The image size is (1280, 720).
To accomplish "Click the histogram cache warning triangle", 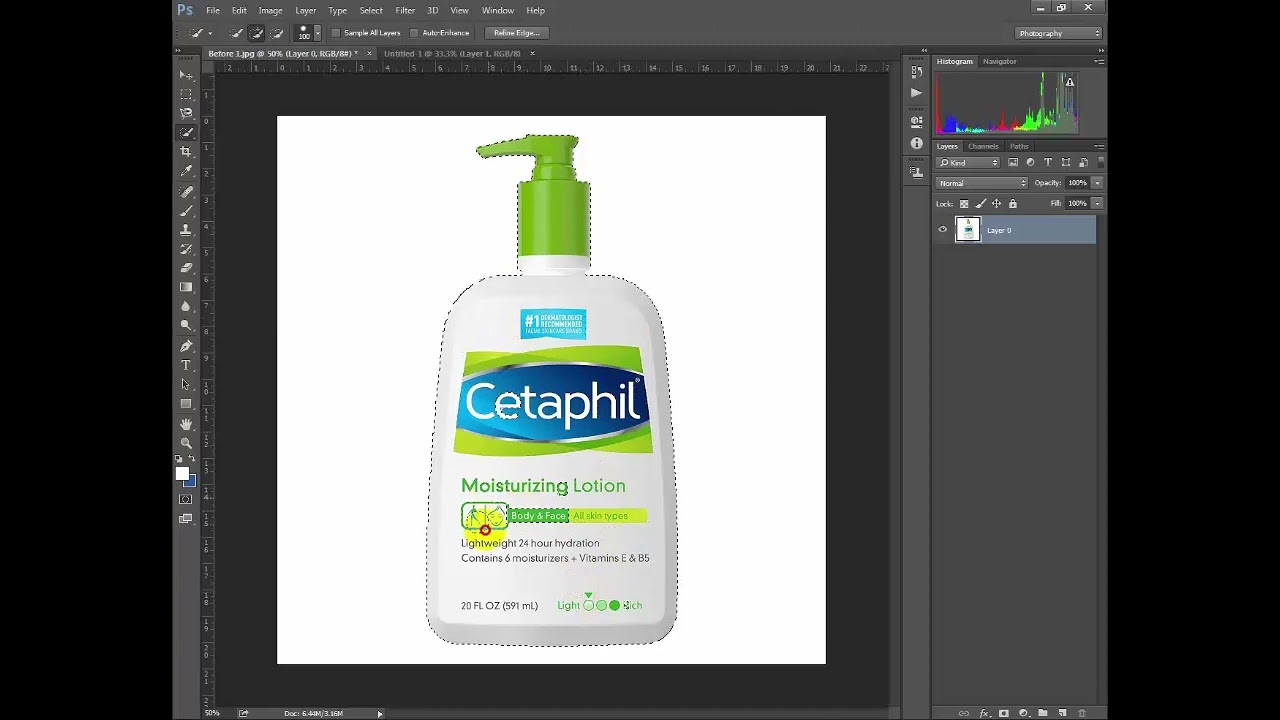I will tap(1070, 82).
